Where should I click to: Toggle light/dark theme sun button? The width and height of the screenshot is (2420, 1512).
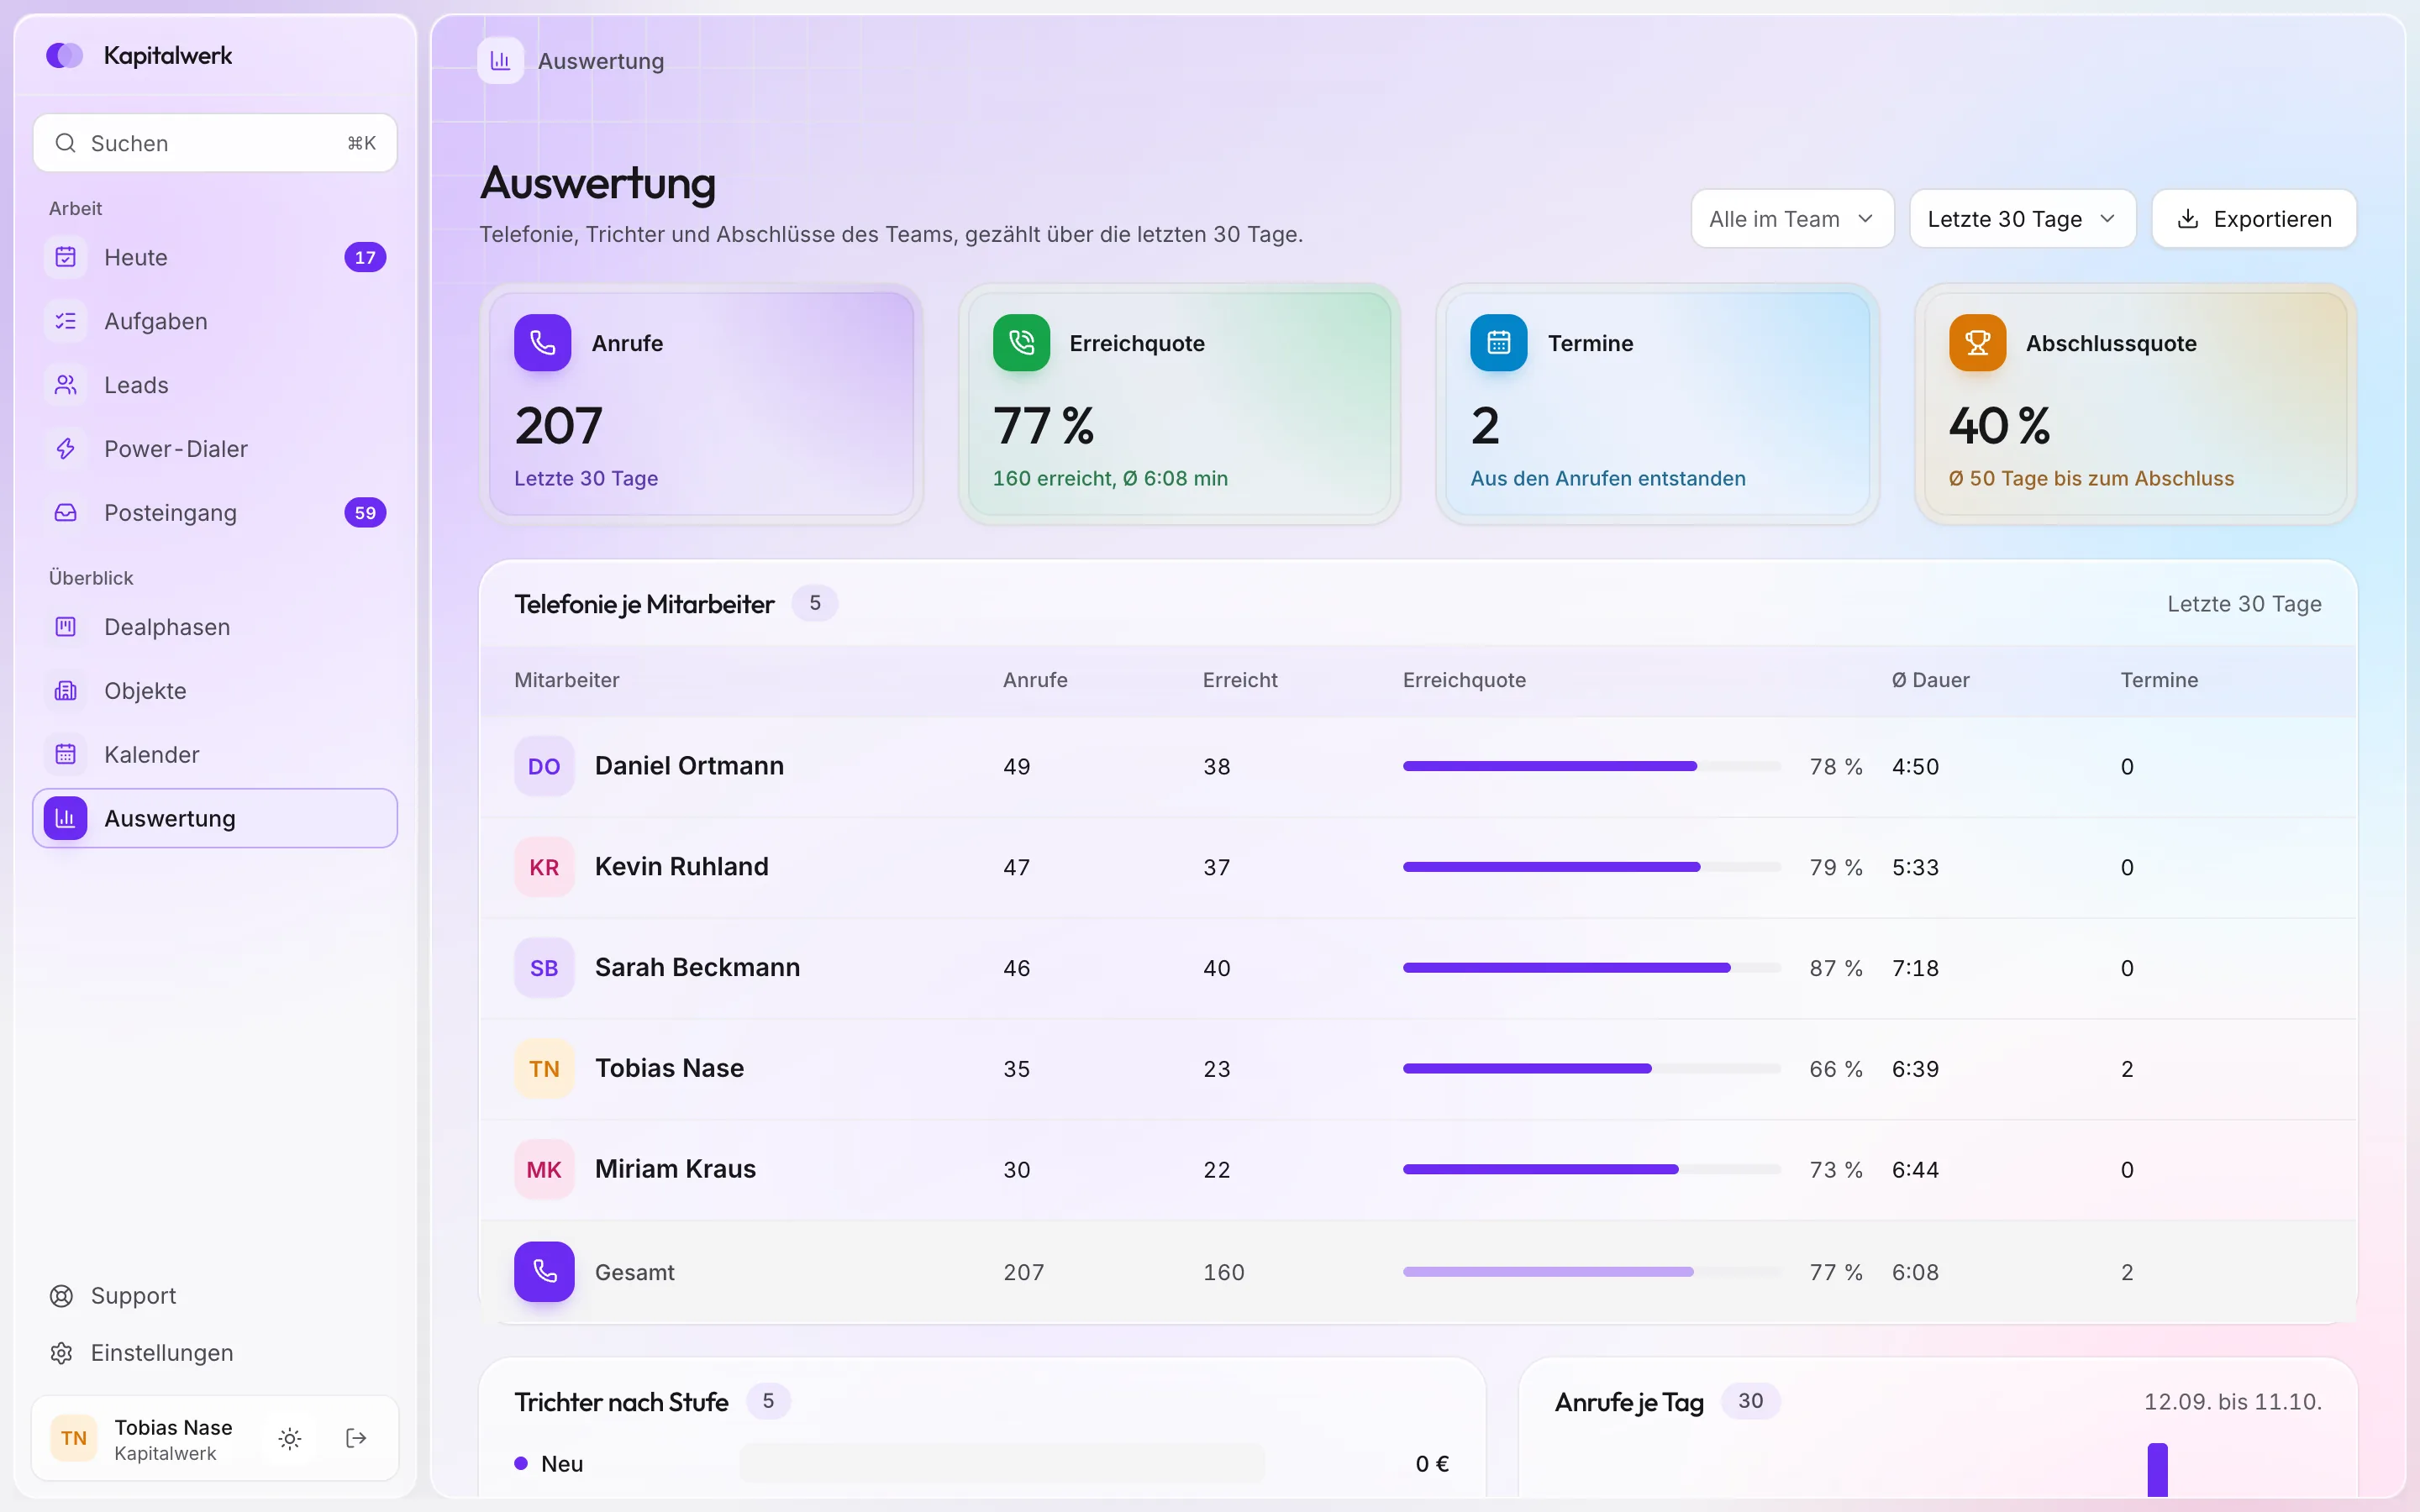pyautogui.click(x=290, y=1438)
